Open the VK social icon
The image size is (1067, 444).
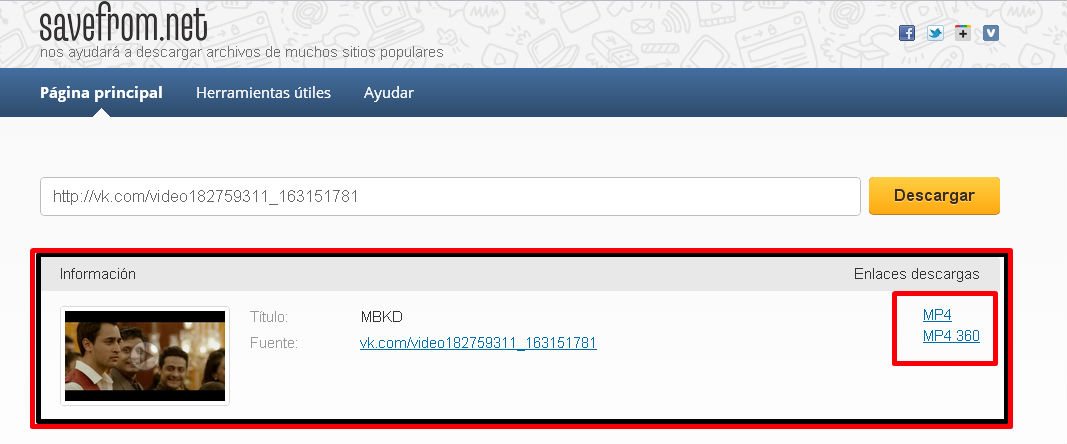tap(991, 33)
